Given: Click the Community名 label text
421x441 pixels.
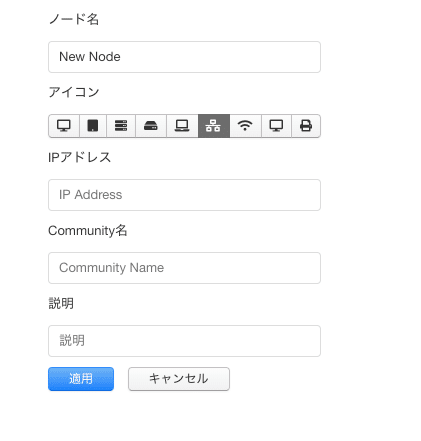Looking at the screenshot, I should [x=88, y=230].
